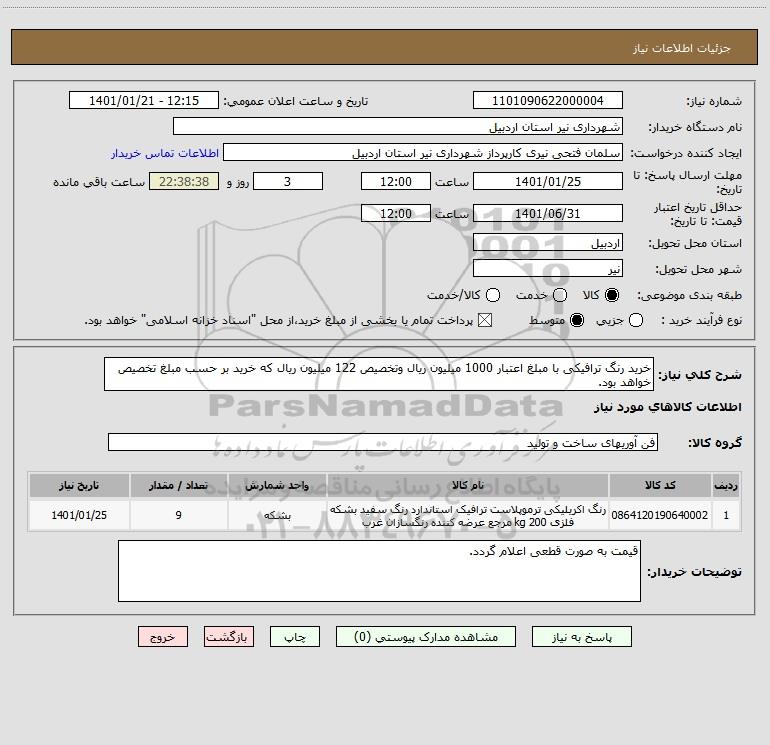
Task: Click the response deadline hour 12:00 field
Action: (396, 181)
